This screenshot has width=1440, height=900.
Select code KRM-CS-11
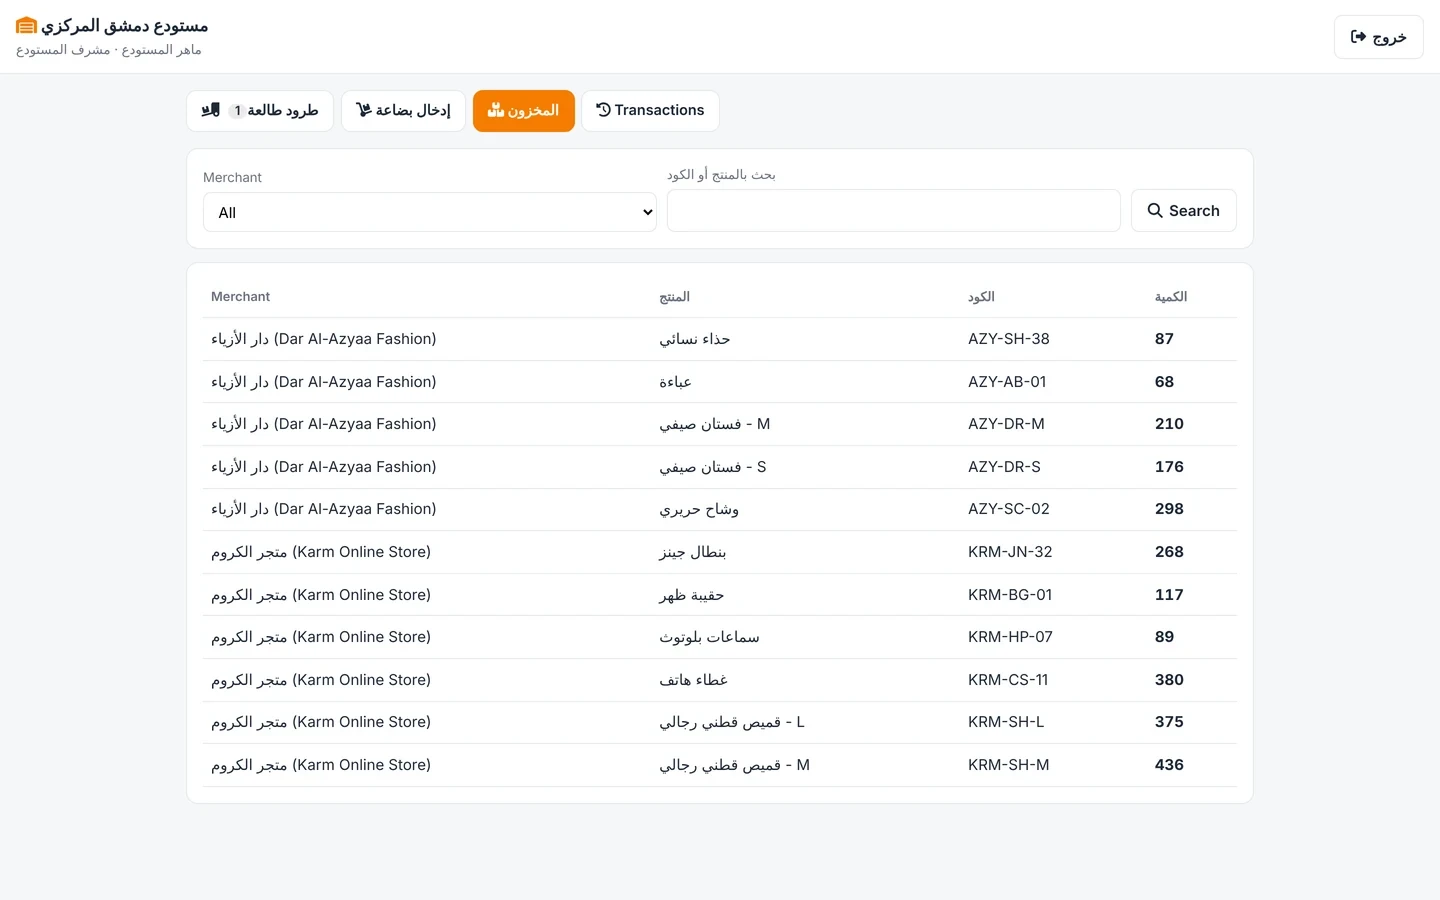(x=1008, y=680)
